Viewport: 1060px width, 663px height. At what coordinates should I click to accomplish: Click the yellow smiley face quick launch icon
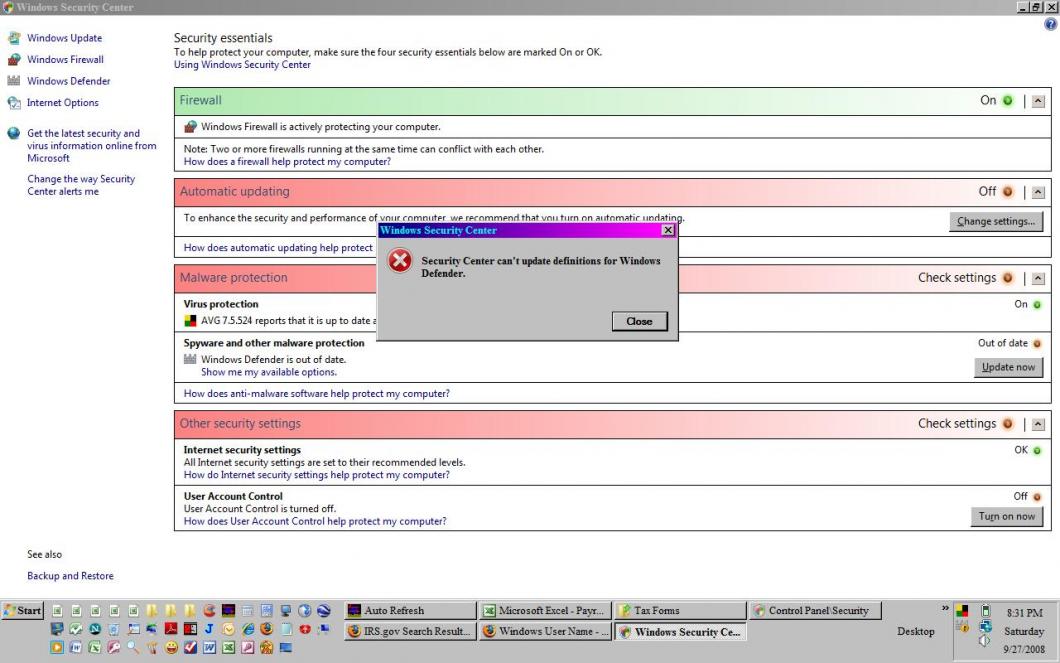[171, 647]
